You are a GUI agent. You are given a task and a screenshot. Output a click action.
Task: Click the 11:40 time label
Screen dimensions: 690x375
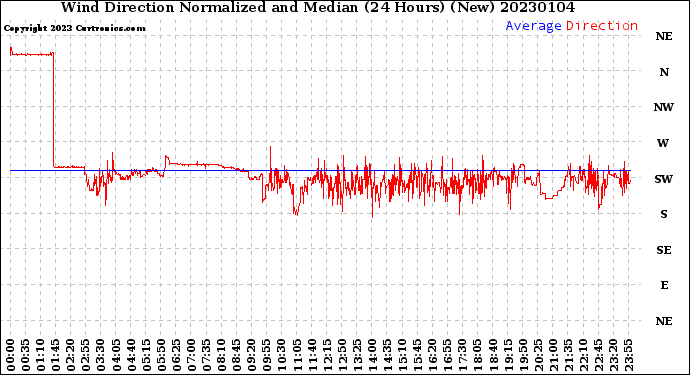click(312, 355)
